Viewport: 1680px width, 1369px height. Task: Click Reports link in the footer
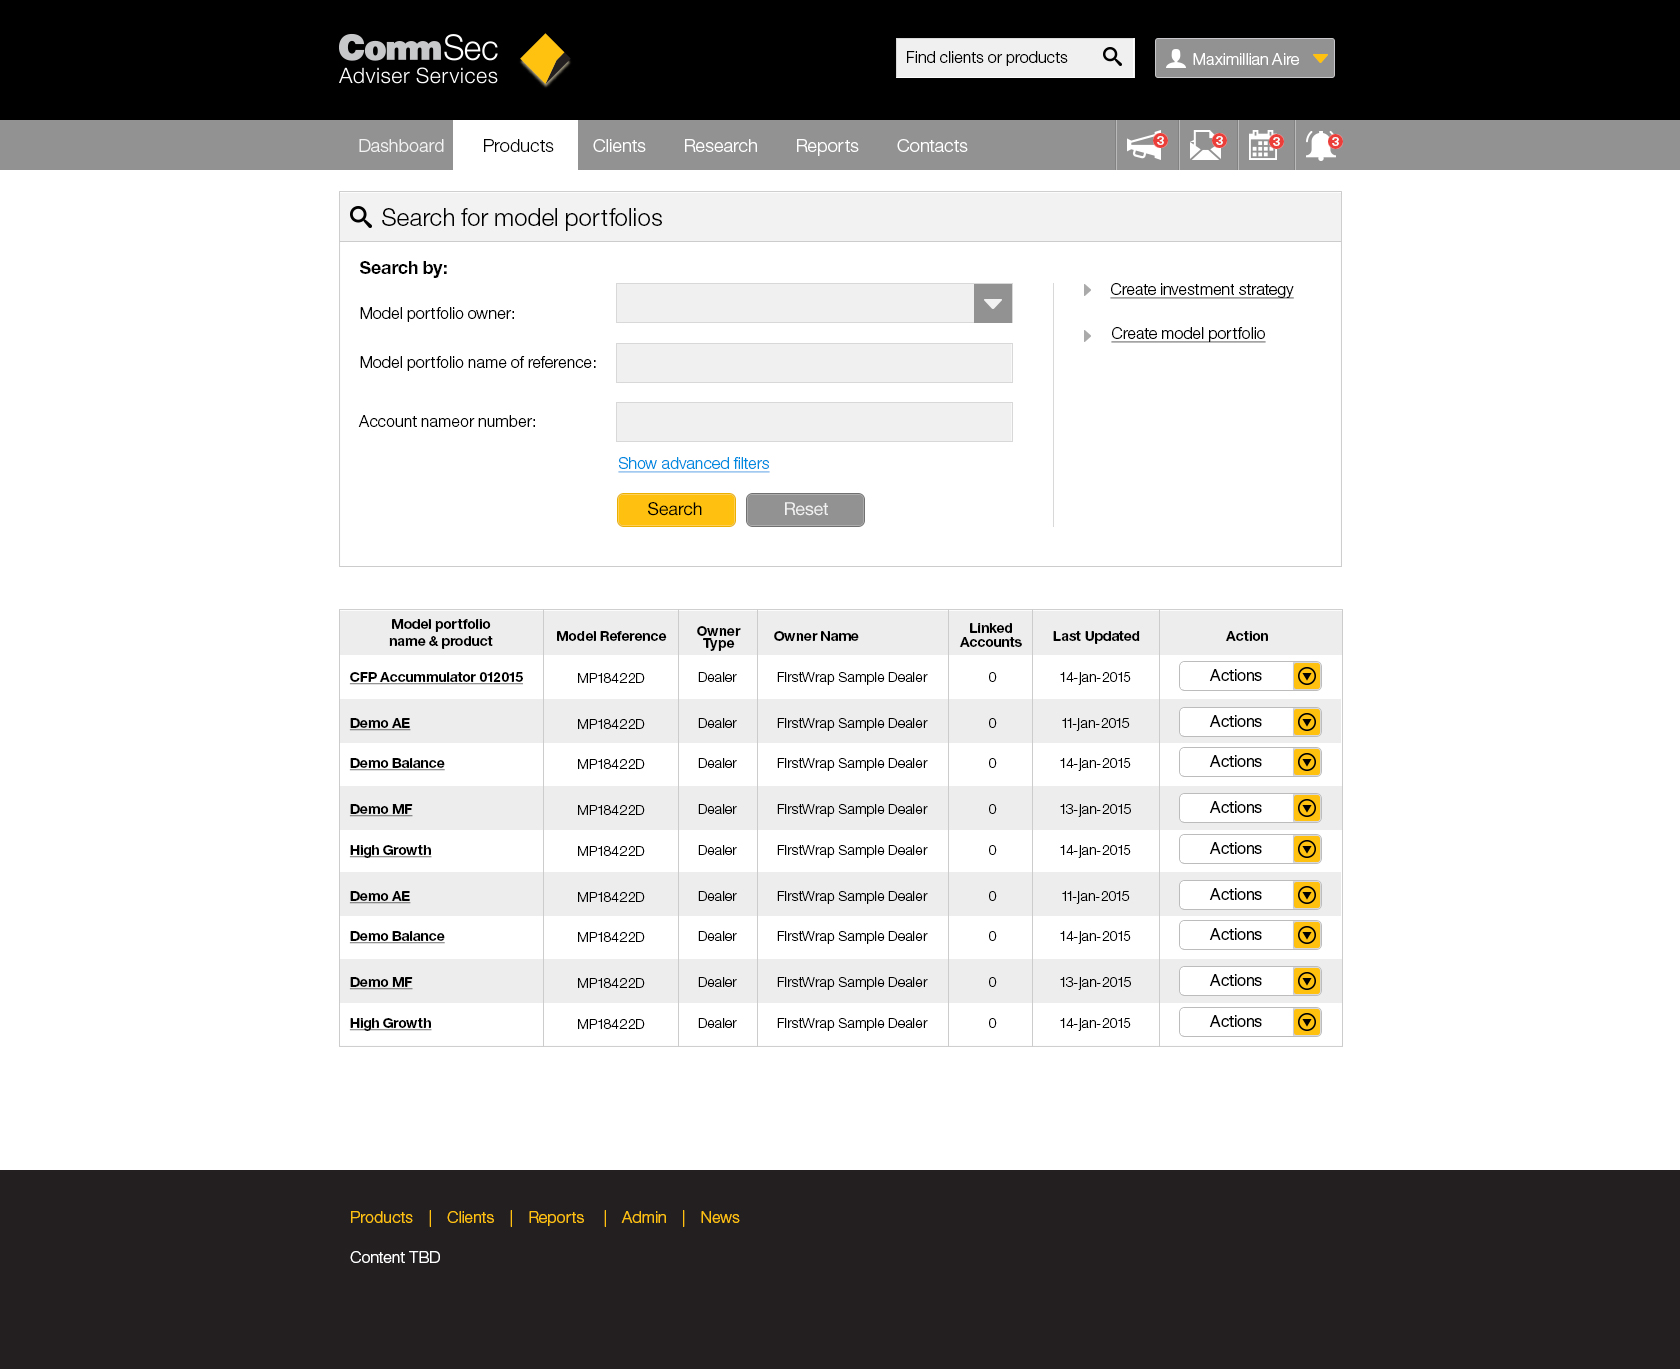pos(556,1218)
